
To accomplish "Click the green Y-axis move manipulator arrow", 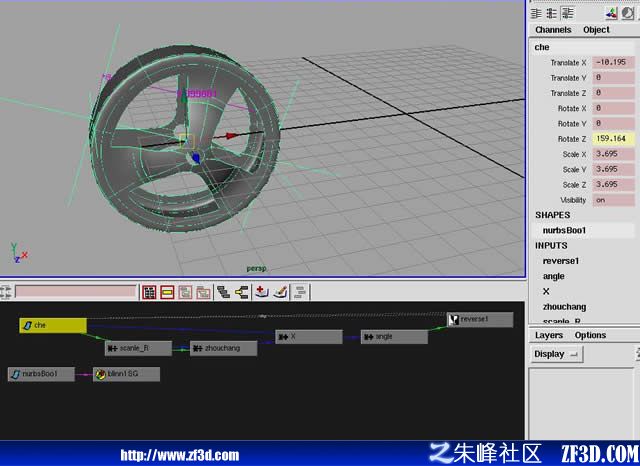I will (184, 97).
